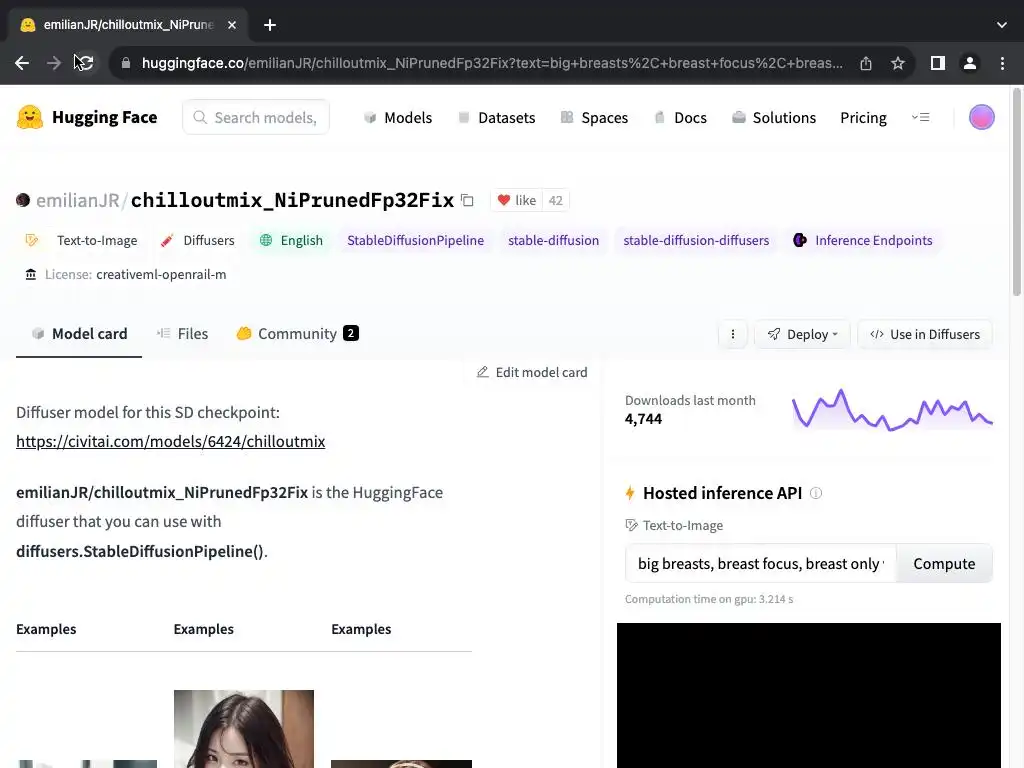Expand the tab search chevron
Viewport: 1024px width, 768px height.
coord(1002,25)
